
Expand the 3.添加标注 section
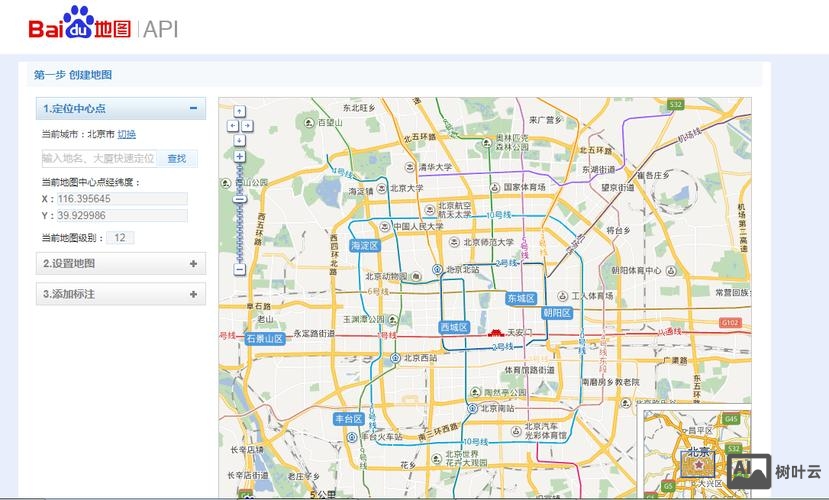coord(194,294)
